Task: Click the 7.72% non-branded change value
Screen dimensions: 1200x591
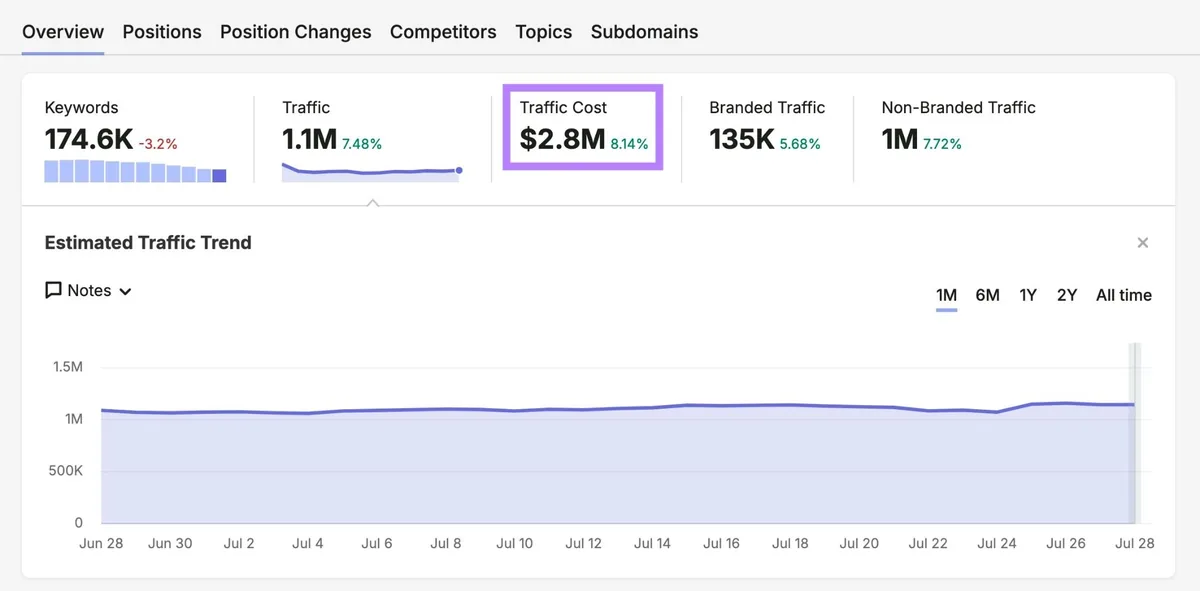Action: pos(942,144)
